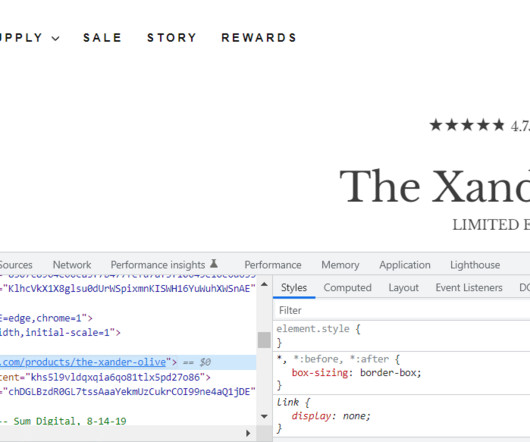The height and width of the screenshot is (442, 530).
Task: Click The Xander product title
Action: click(435, 186)
